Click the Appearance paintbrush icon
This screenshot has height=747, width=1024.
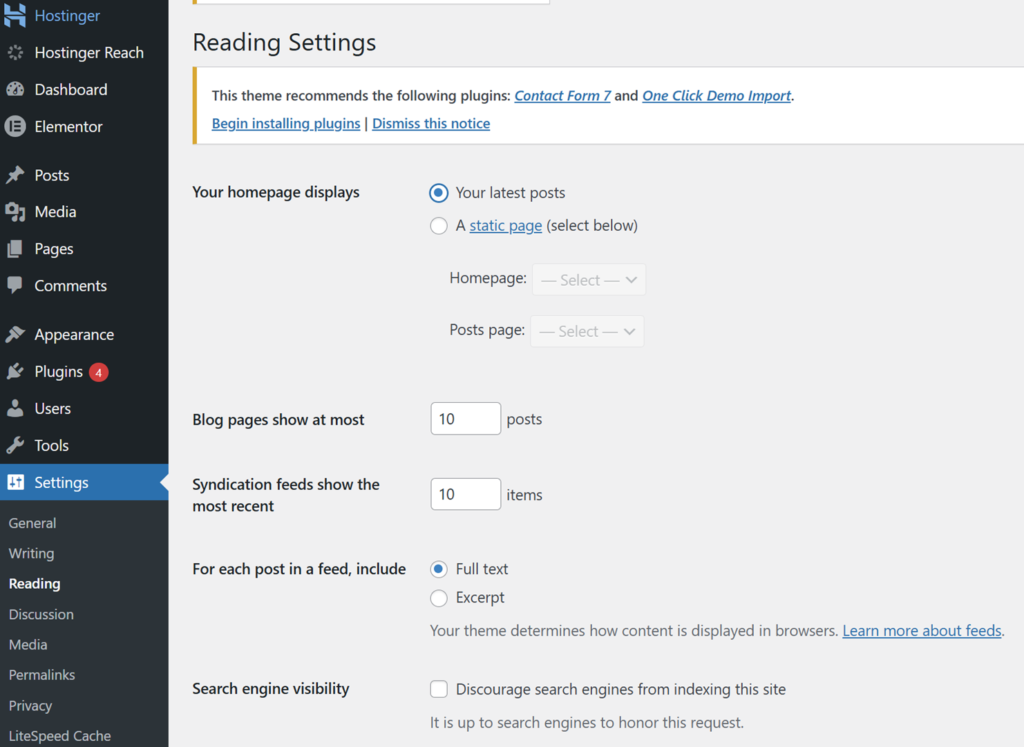pos(15,334)
